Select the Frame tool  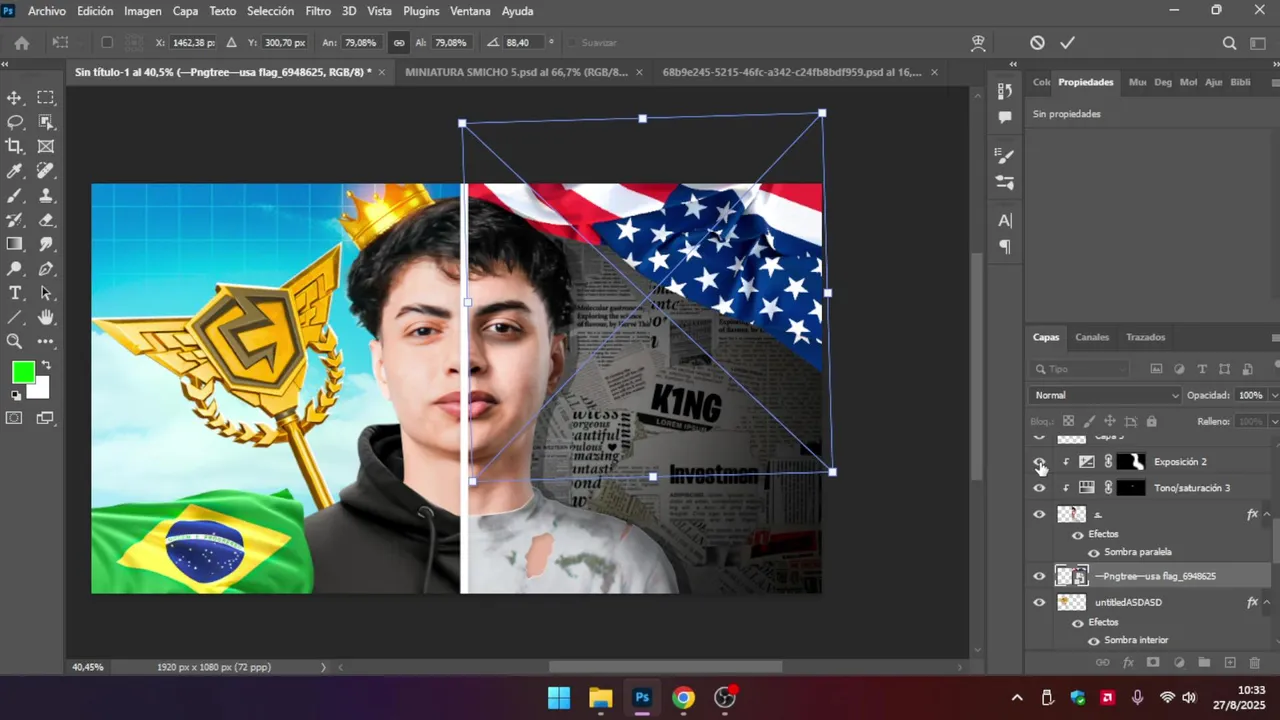click(46, 147)
